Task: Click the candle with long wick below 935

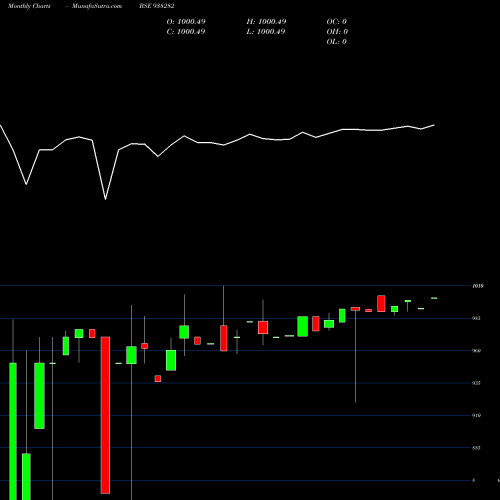Action: click(355, 355)
